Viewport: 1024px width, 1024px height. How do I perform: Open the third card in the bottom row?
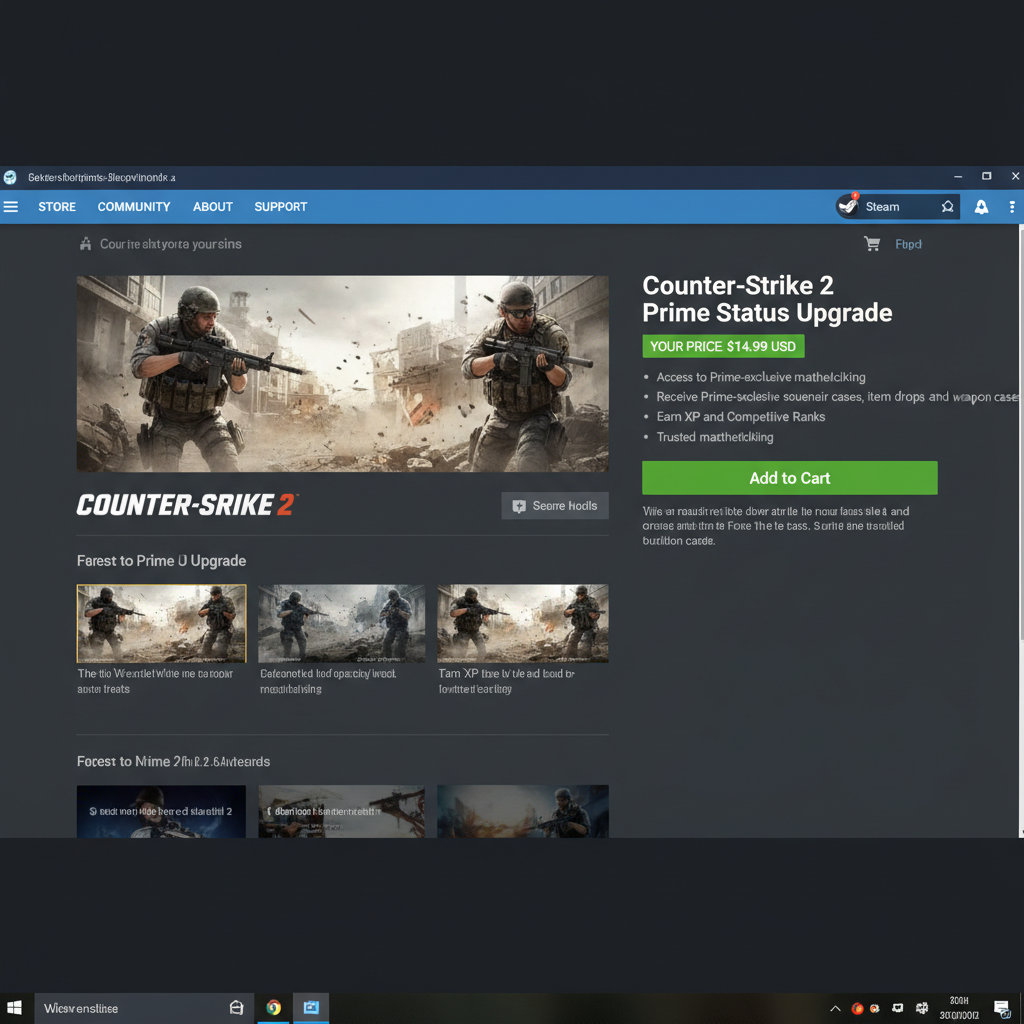click(522, 811)
